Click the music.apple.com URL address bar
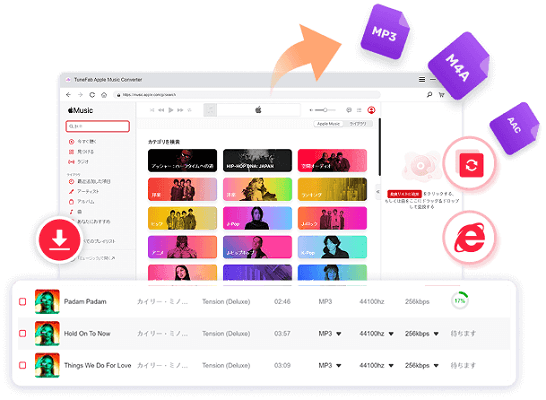This screenshot has width=546, height=400. pyautogui.click(x=247, y=95)
